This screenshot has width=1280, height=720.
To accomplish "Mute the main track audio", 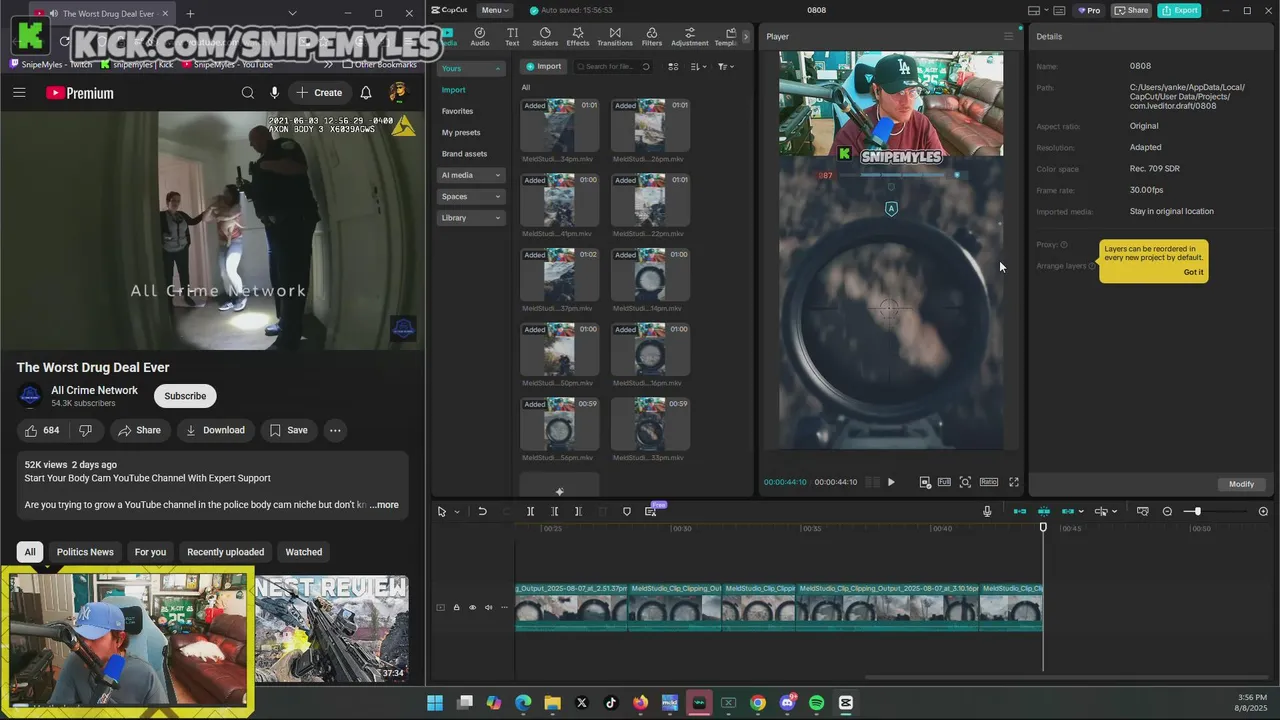I will point(489,607).
